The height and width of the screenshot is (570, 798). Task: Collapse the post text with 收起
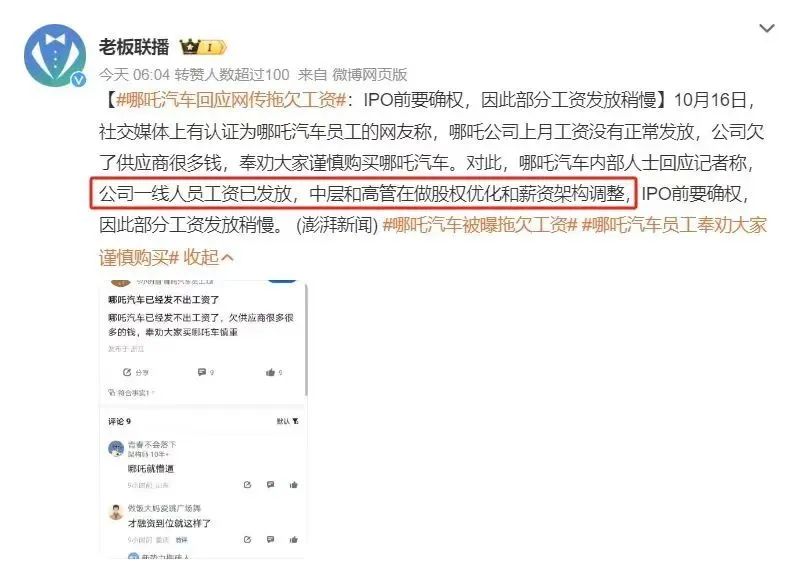pyautogui.click(x=209, y=258)
